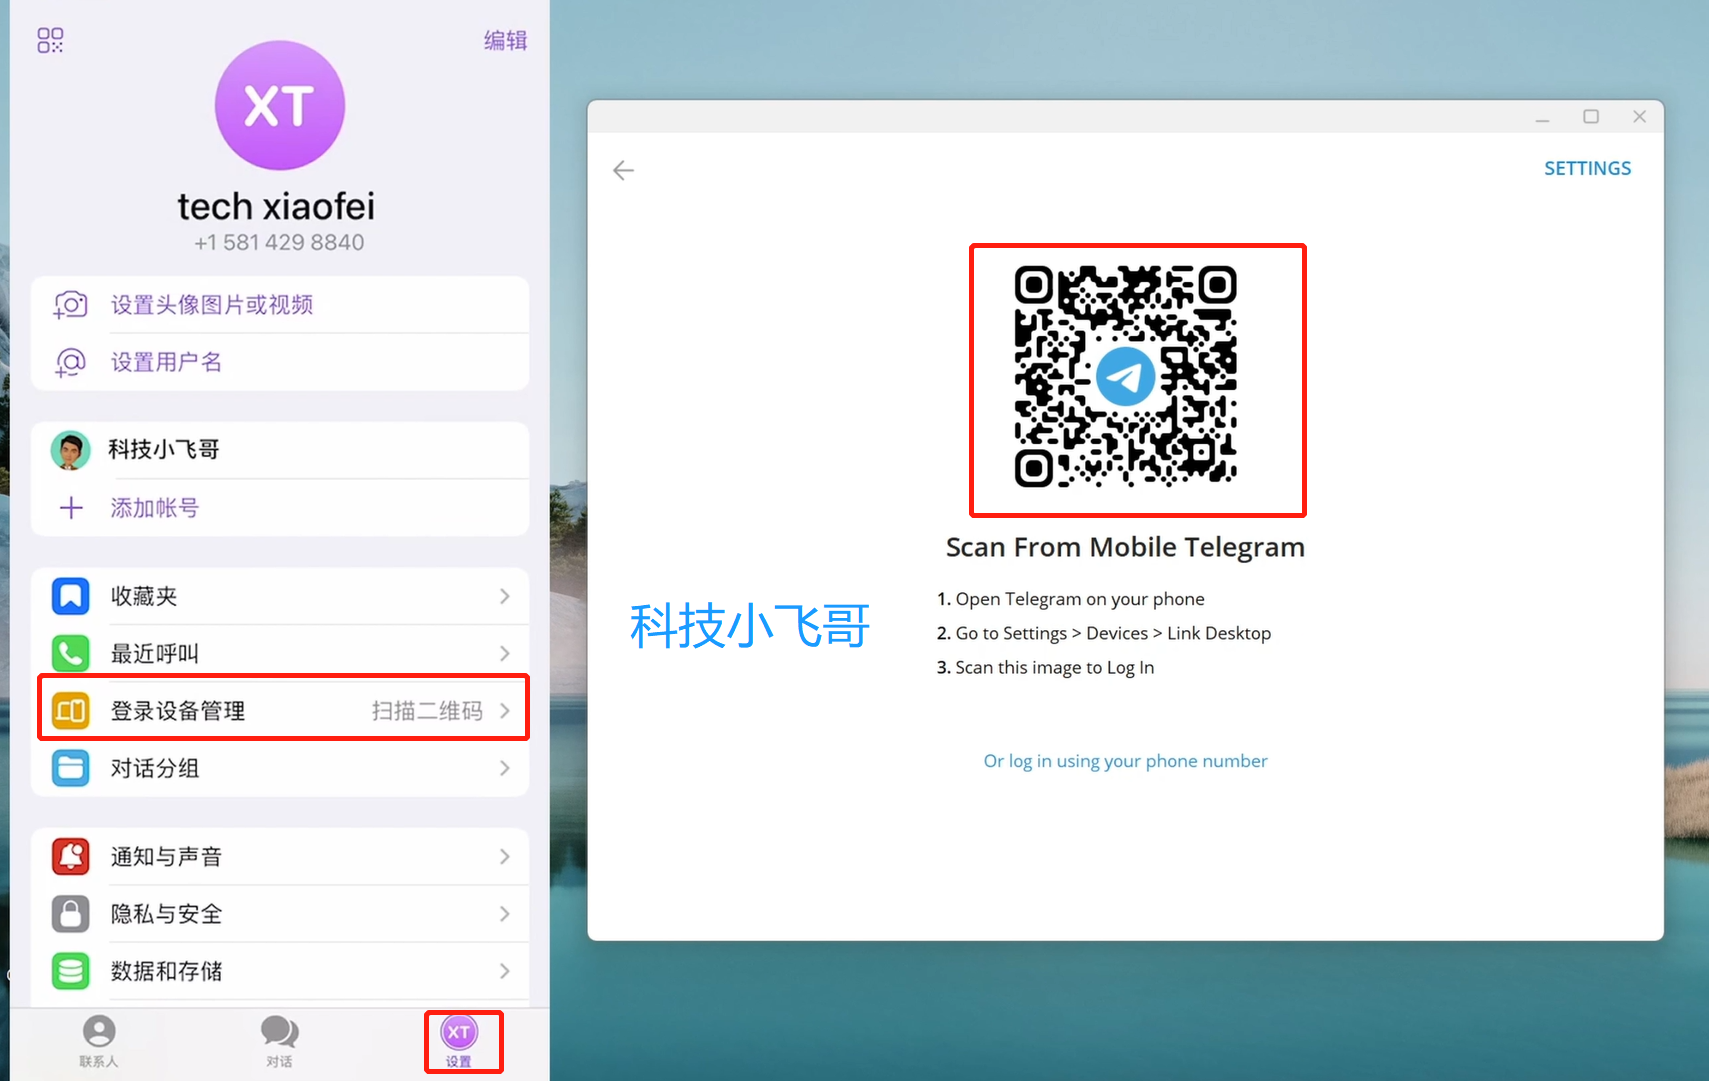Select 设置用户名 label
The height and width of the screenshot is (1081, 1709).
166,362
